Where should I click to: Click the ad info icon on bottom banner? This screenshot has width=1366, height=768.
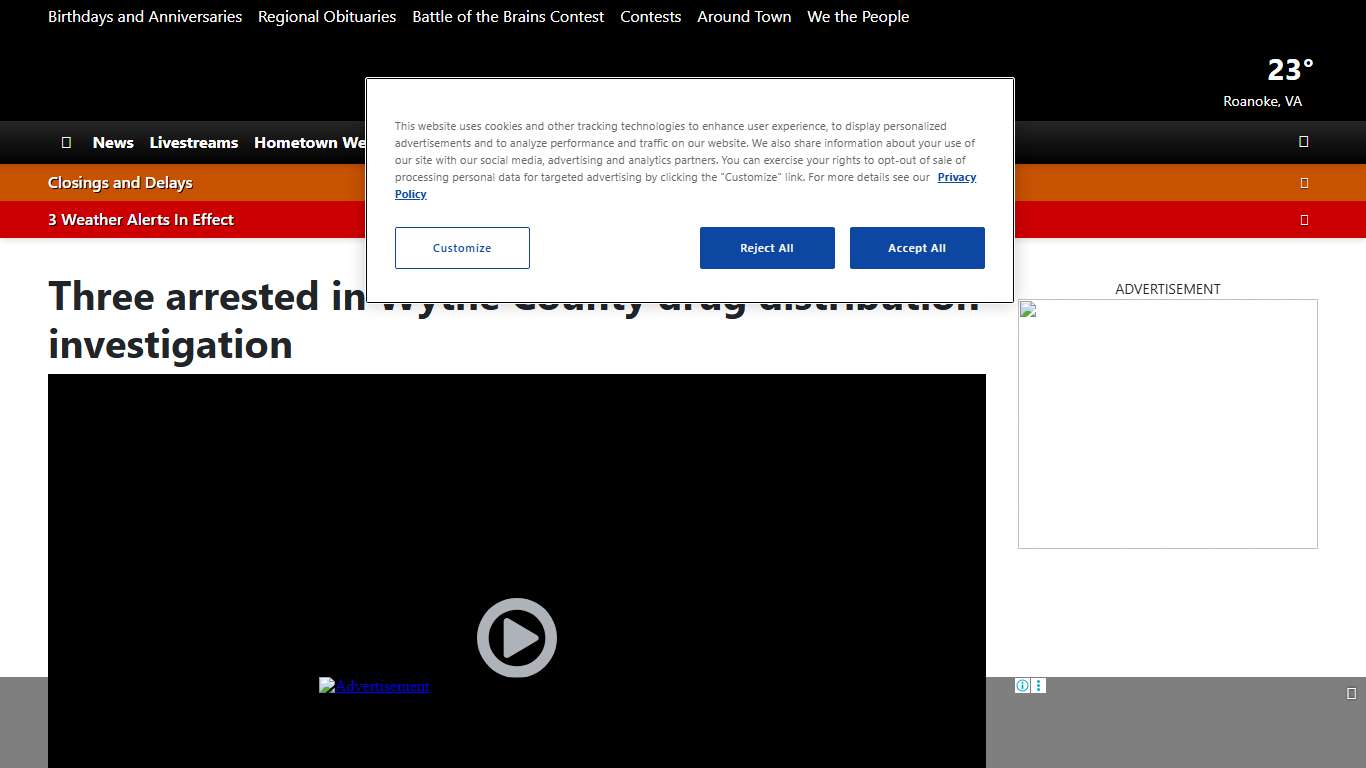point(1022,686)
